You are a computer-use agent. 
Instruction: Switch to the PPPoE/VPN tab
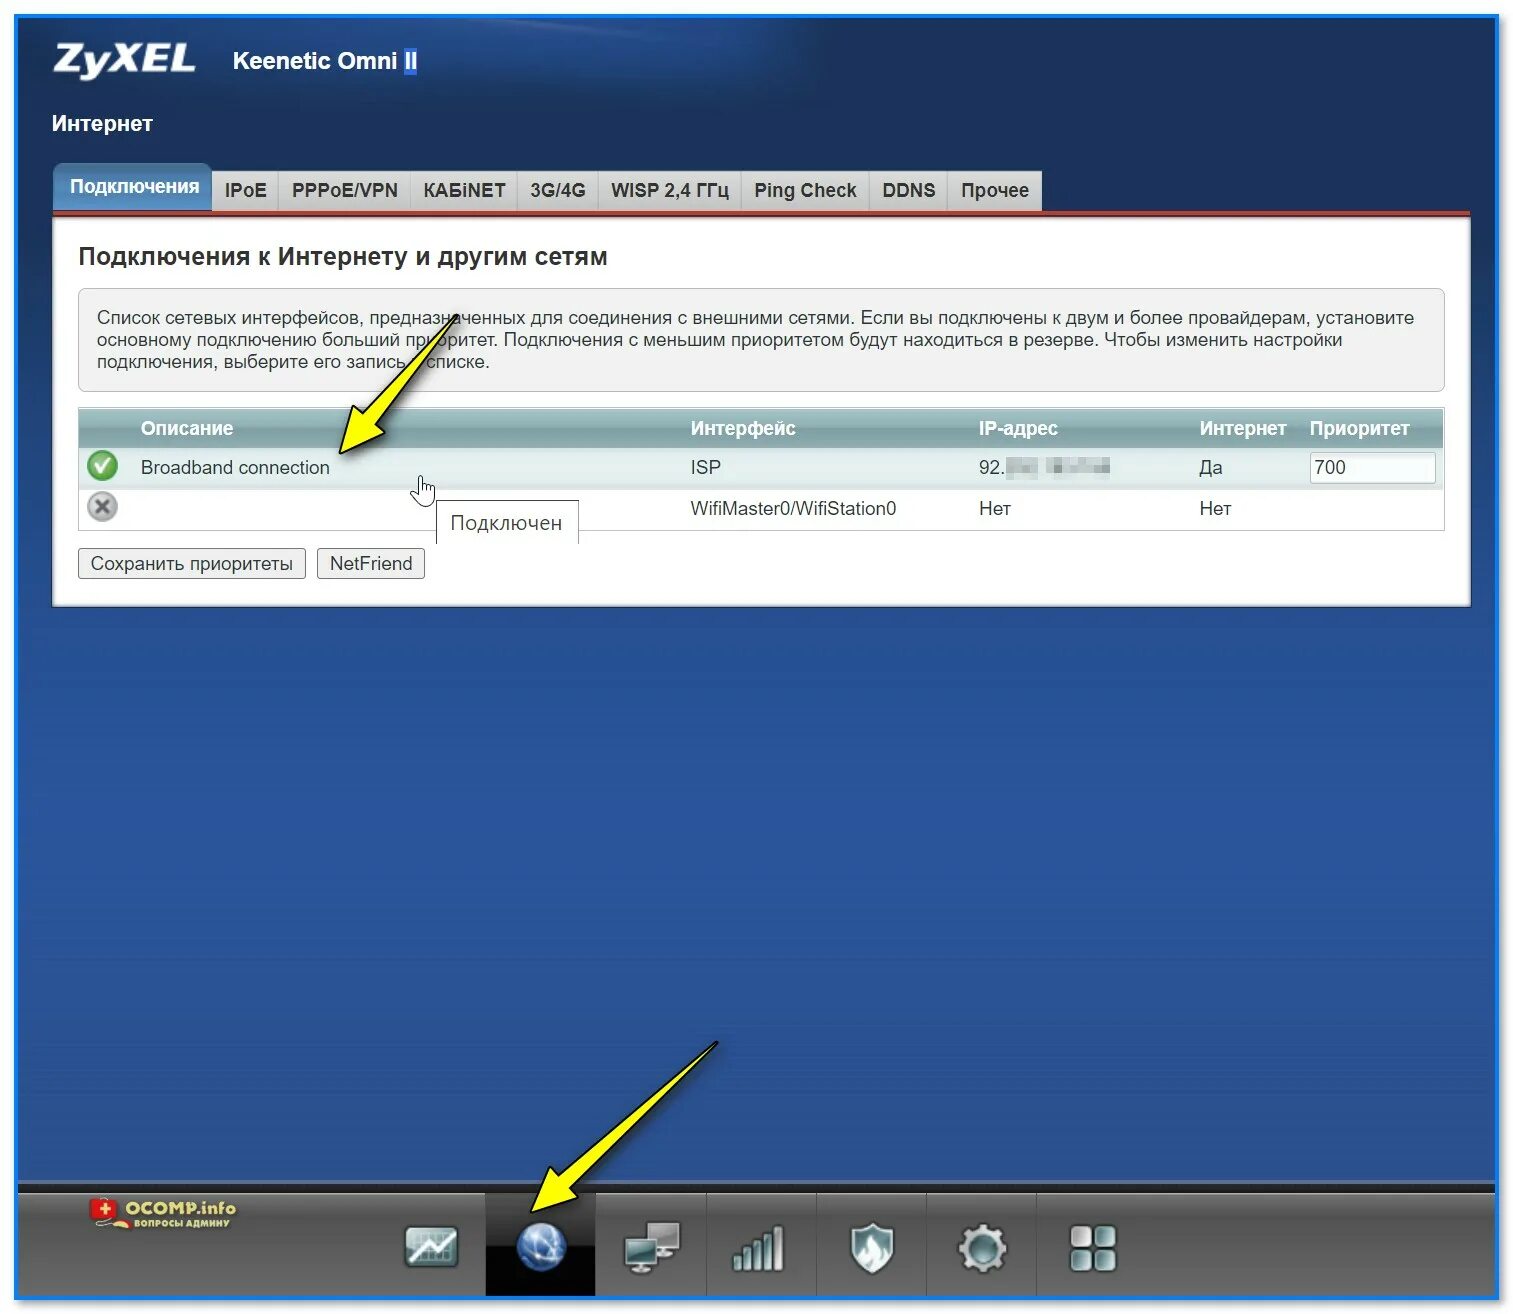pyautogui.click(x=344, y=190)
